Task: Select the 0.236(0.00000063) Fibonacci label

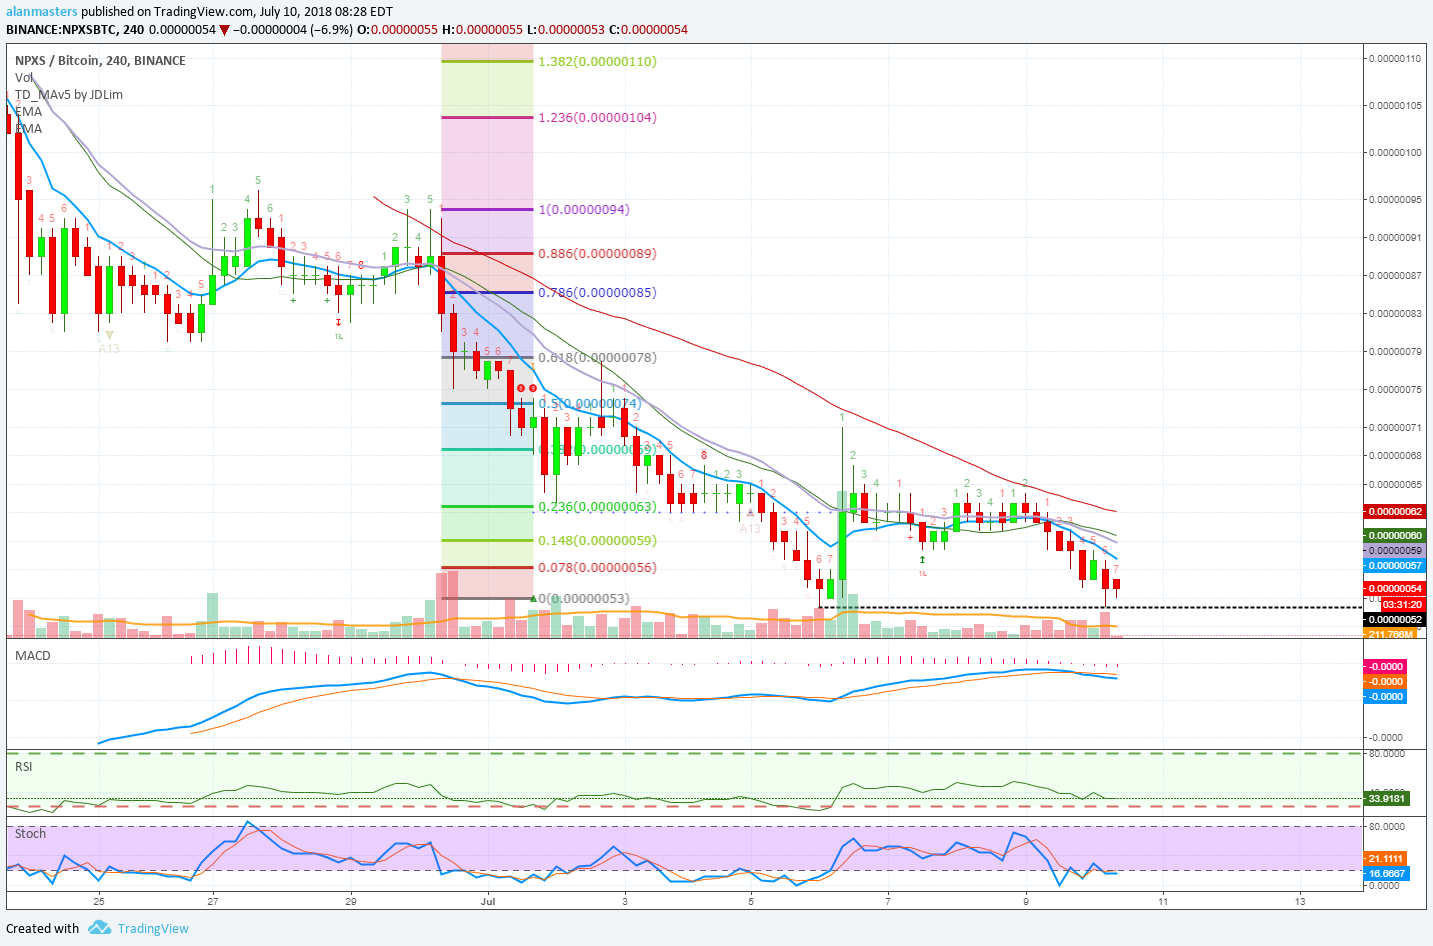Action: (597, 506)
